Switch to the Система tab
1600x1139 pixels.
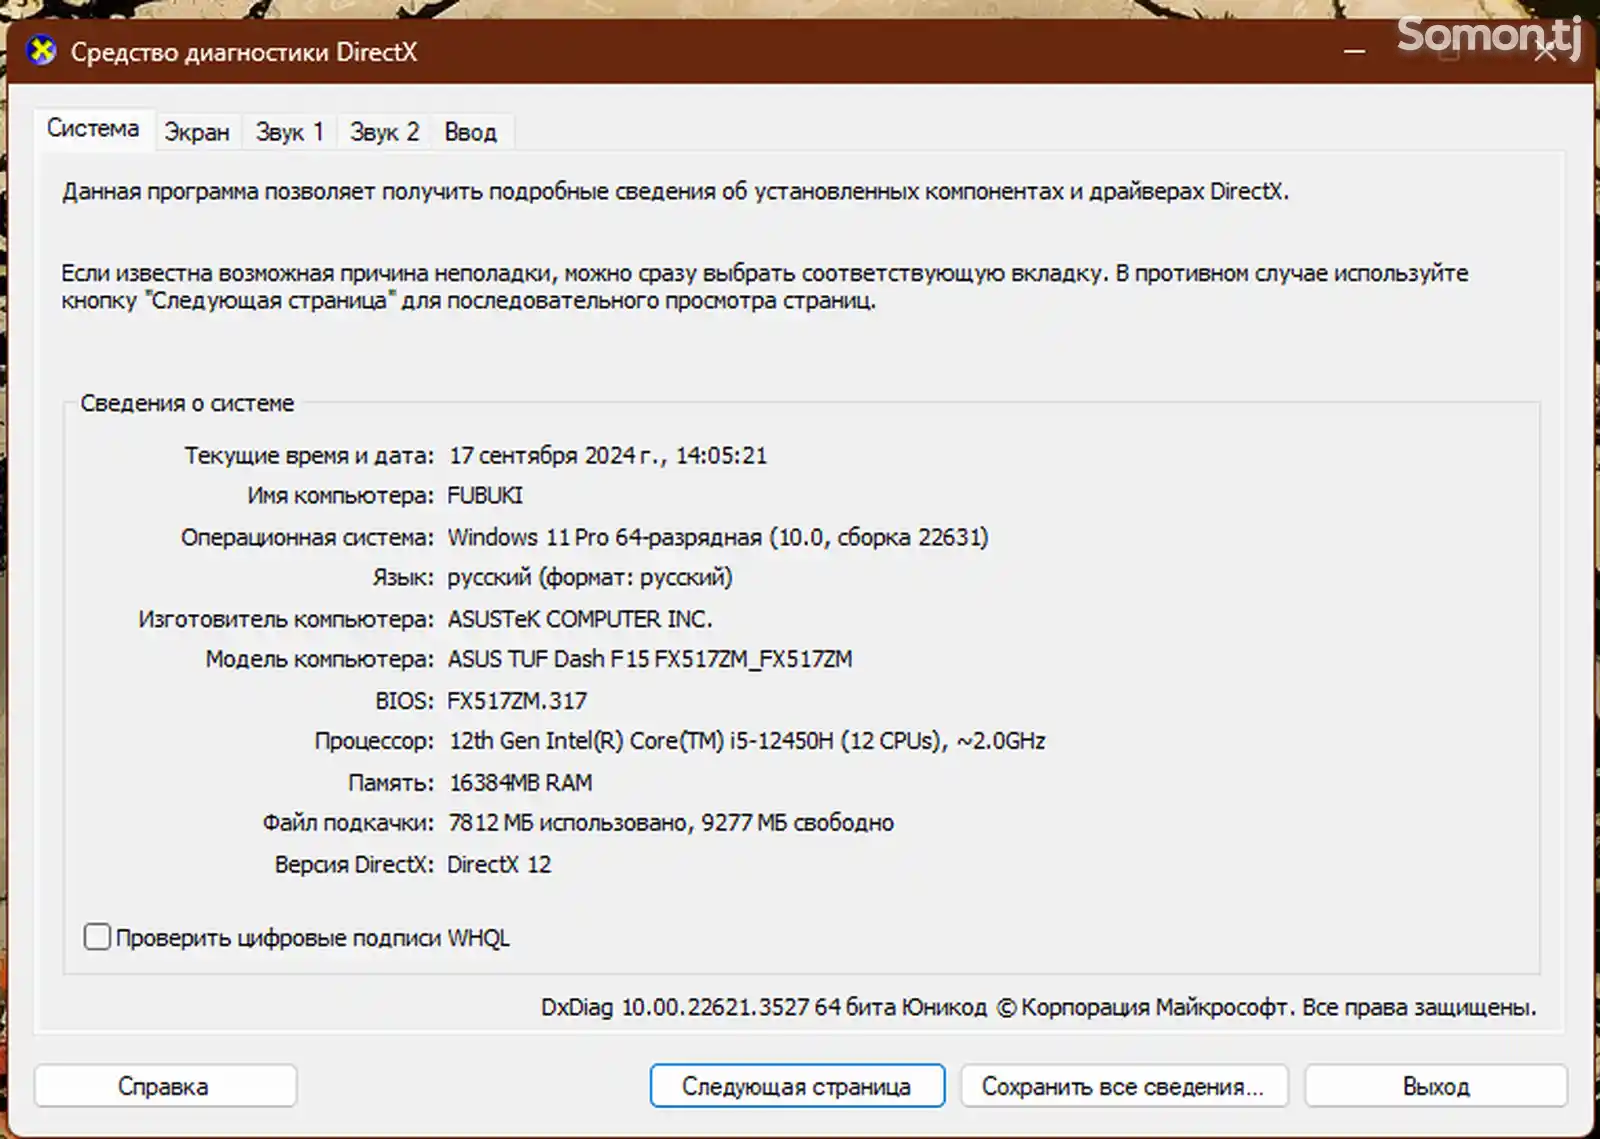(93, 129)
